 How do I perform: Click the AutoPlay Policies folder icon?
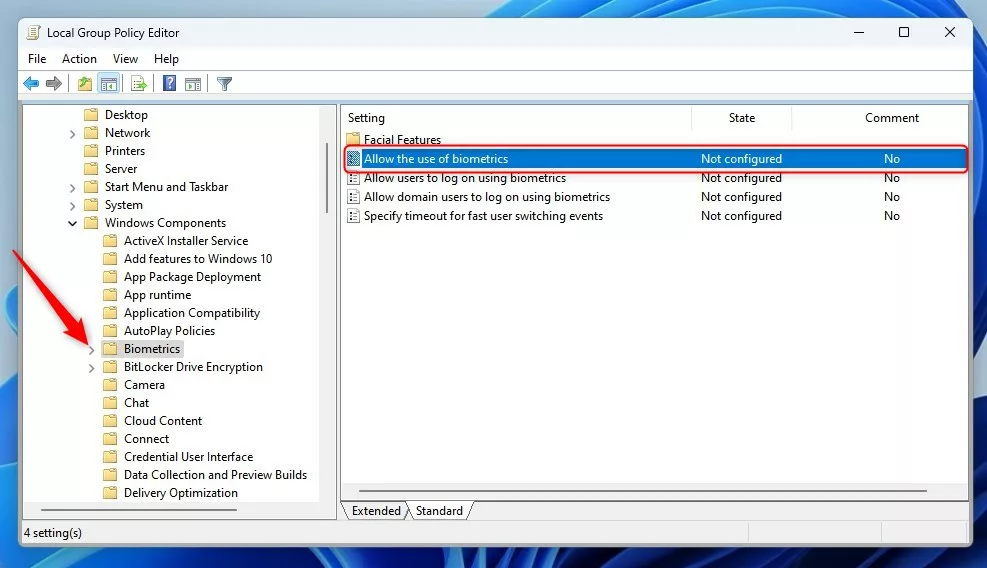point(110,330)
